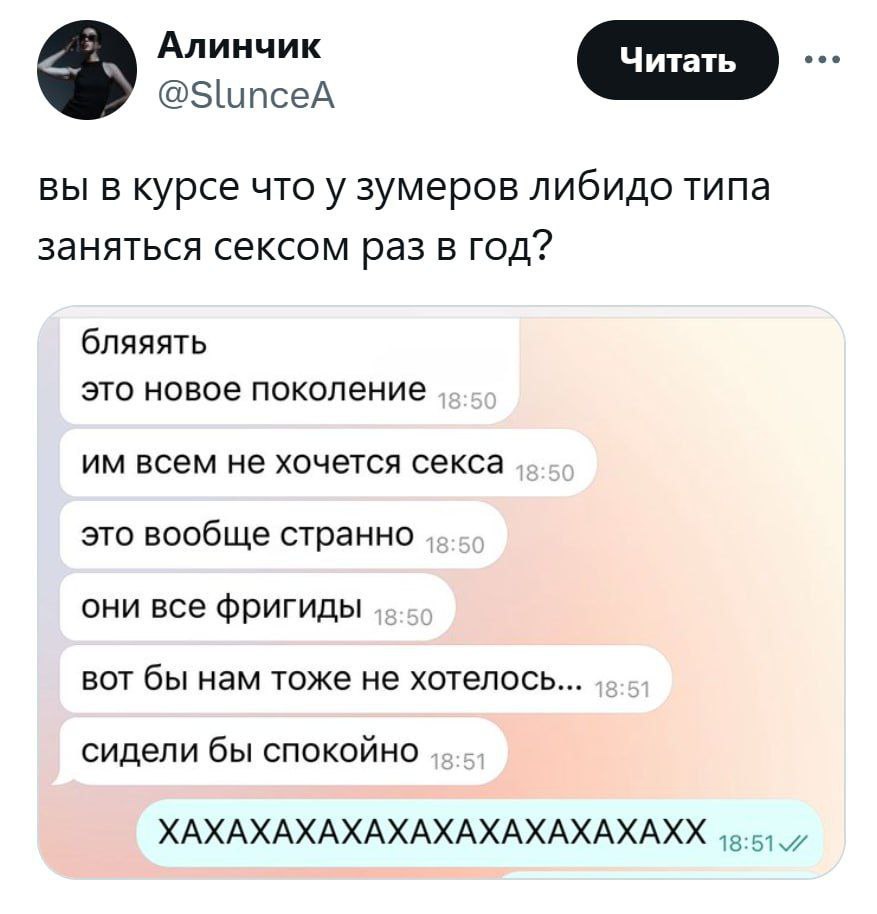Click the ХАХАХАХА reply bubble
The height and width of the screenshot is (914, 877).
point(480,832)
